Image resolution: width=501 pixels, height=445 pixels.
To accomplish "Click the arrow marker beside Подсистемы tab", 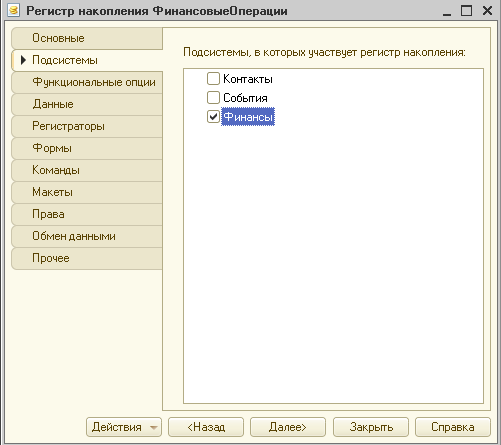I will [23, 60].
